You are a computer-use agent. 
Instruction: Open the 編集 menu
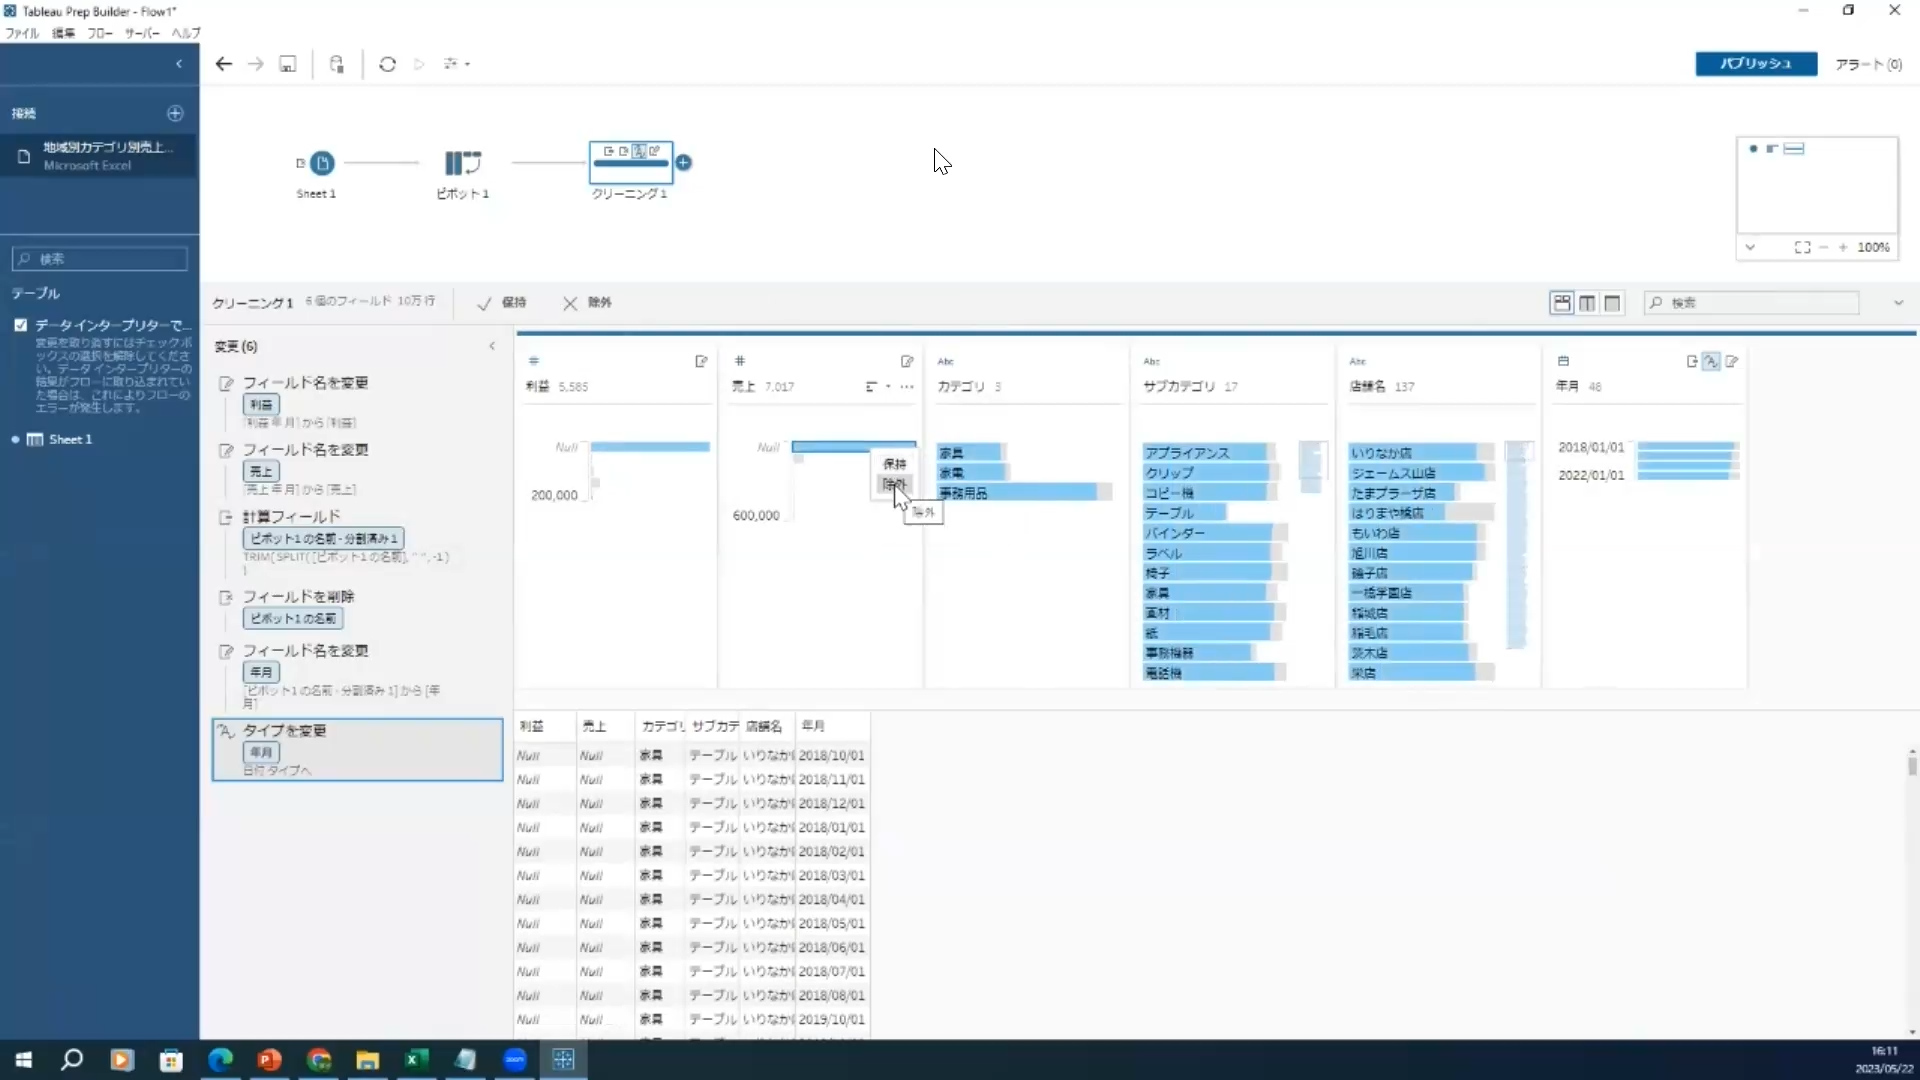click(63, 33)
